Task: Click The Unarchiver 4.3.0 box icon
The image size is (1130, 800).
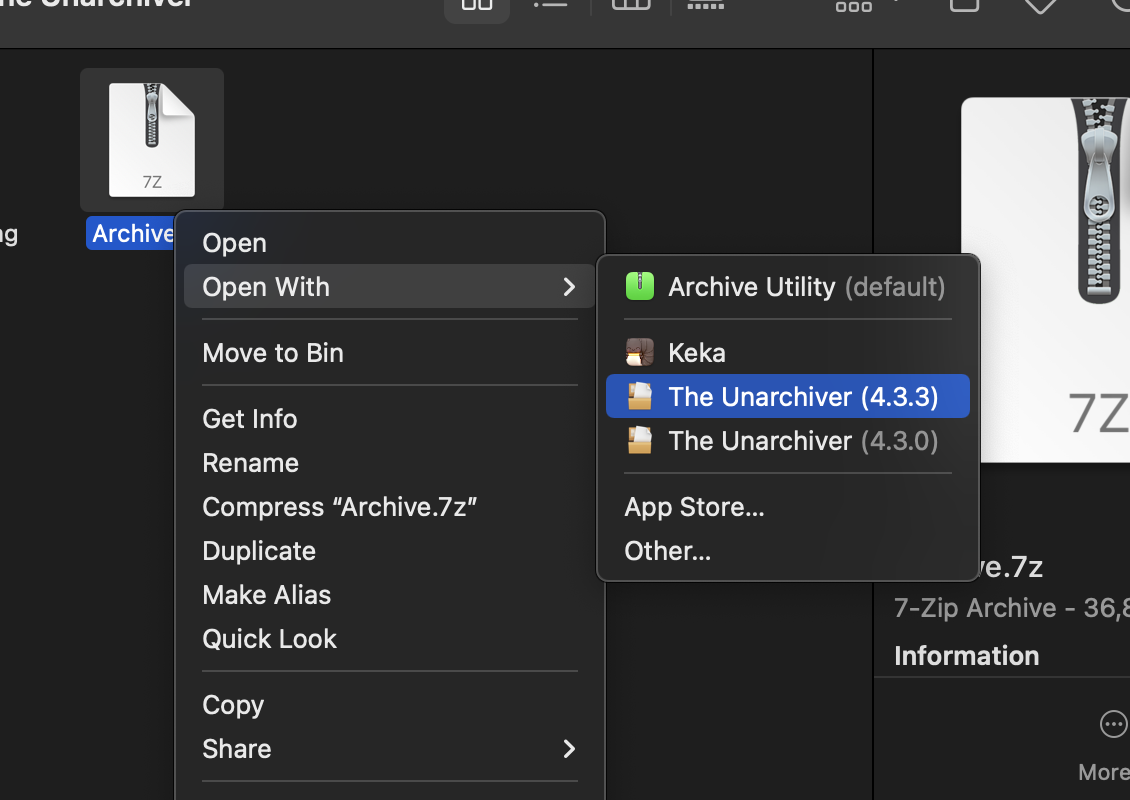Action: pyautogui.click(x=639, y=440)
